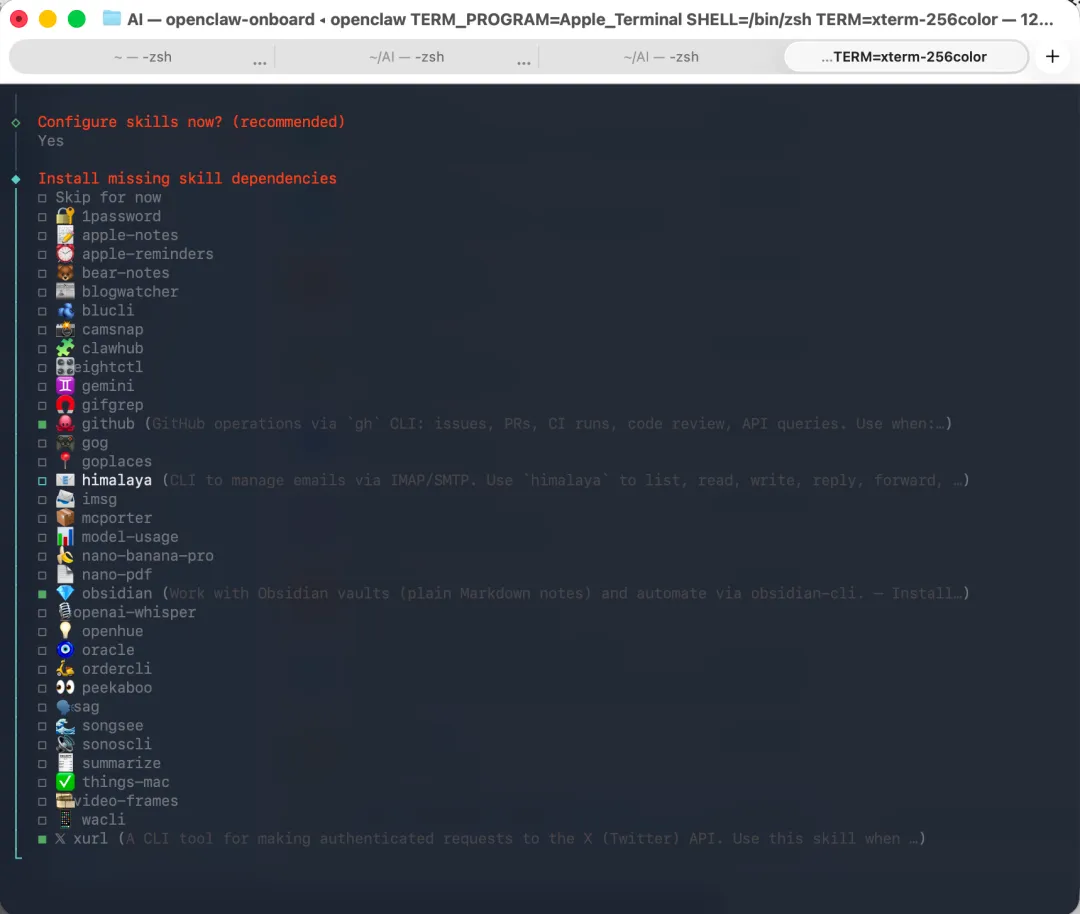1080x914 pixels.
Task: Click the goplaces pin icon
Action: tap(65, 461)
